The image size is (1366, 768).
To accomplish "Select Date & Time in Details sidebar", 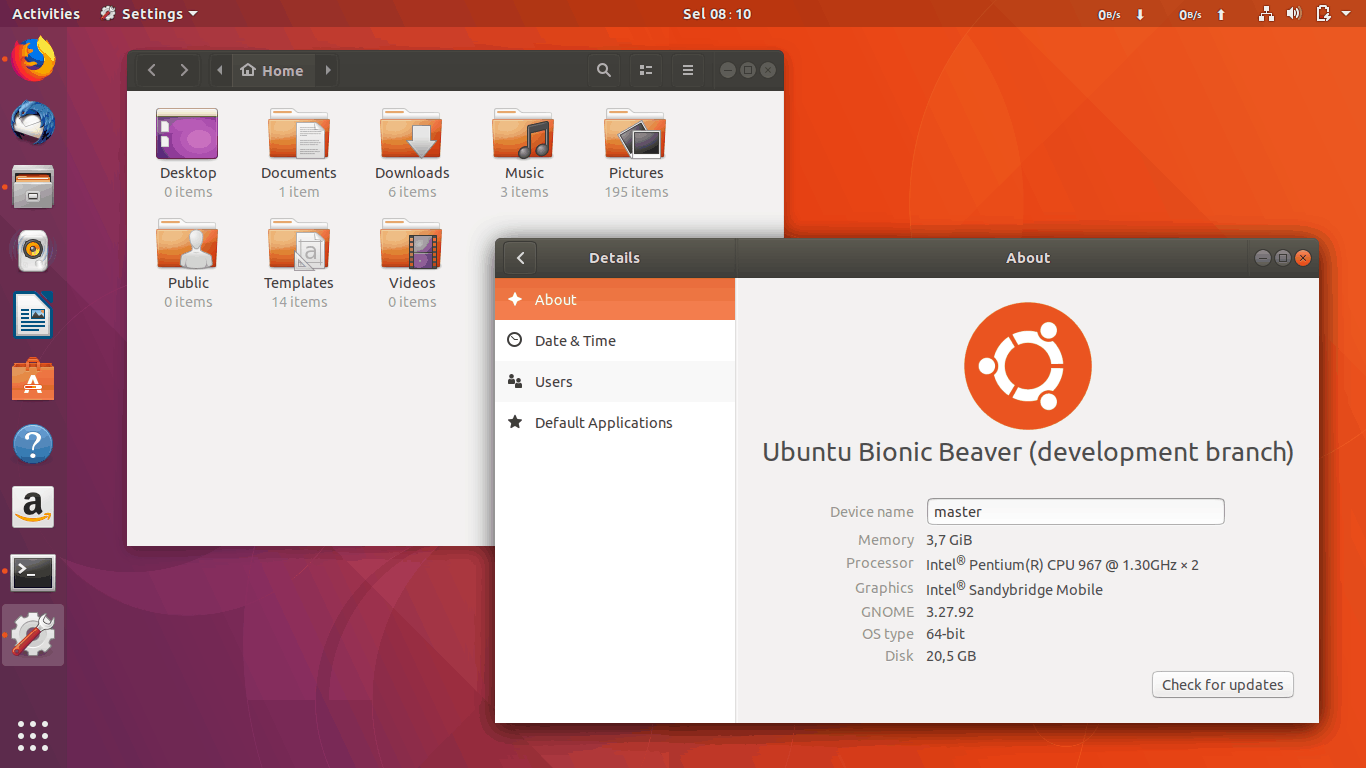I will click(x=575, y=340).
